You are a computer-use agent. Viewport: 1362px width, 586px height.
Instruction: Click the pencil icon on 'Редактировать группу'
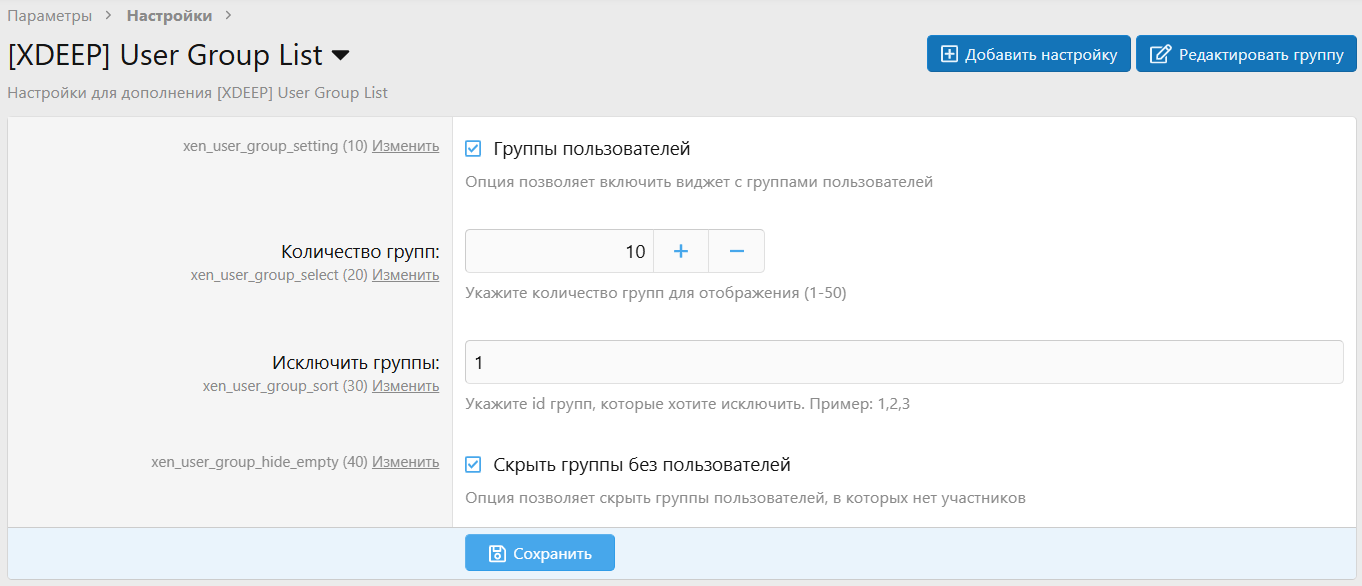coord(1161,54)
